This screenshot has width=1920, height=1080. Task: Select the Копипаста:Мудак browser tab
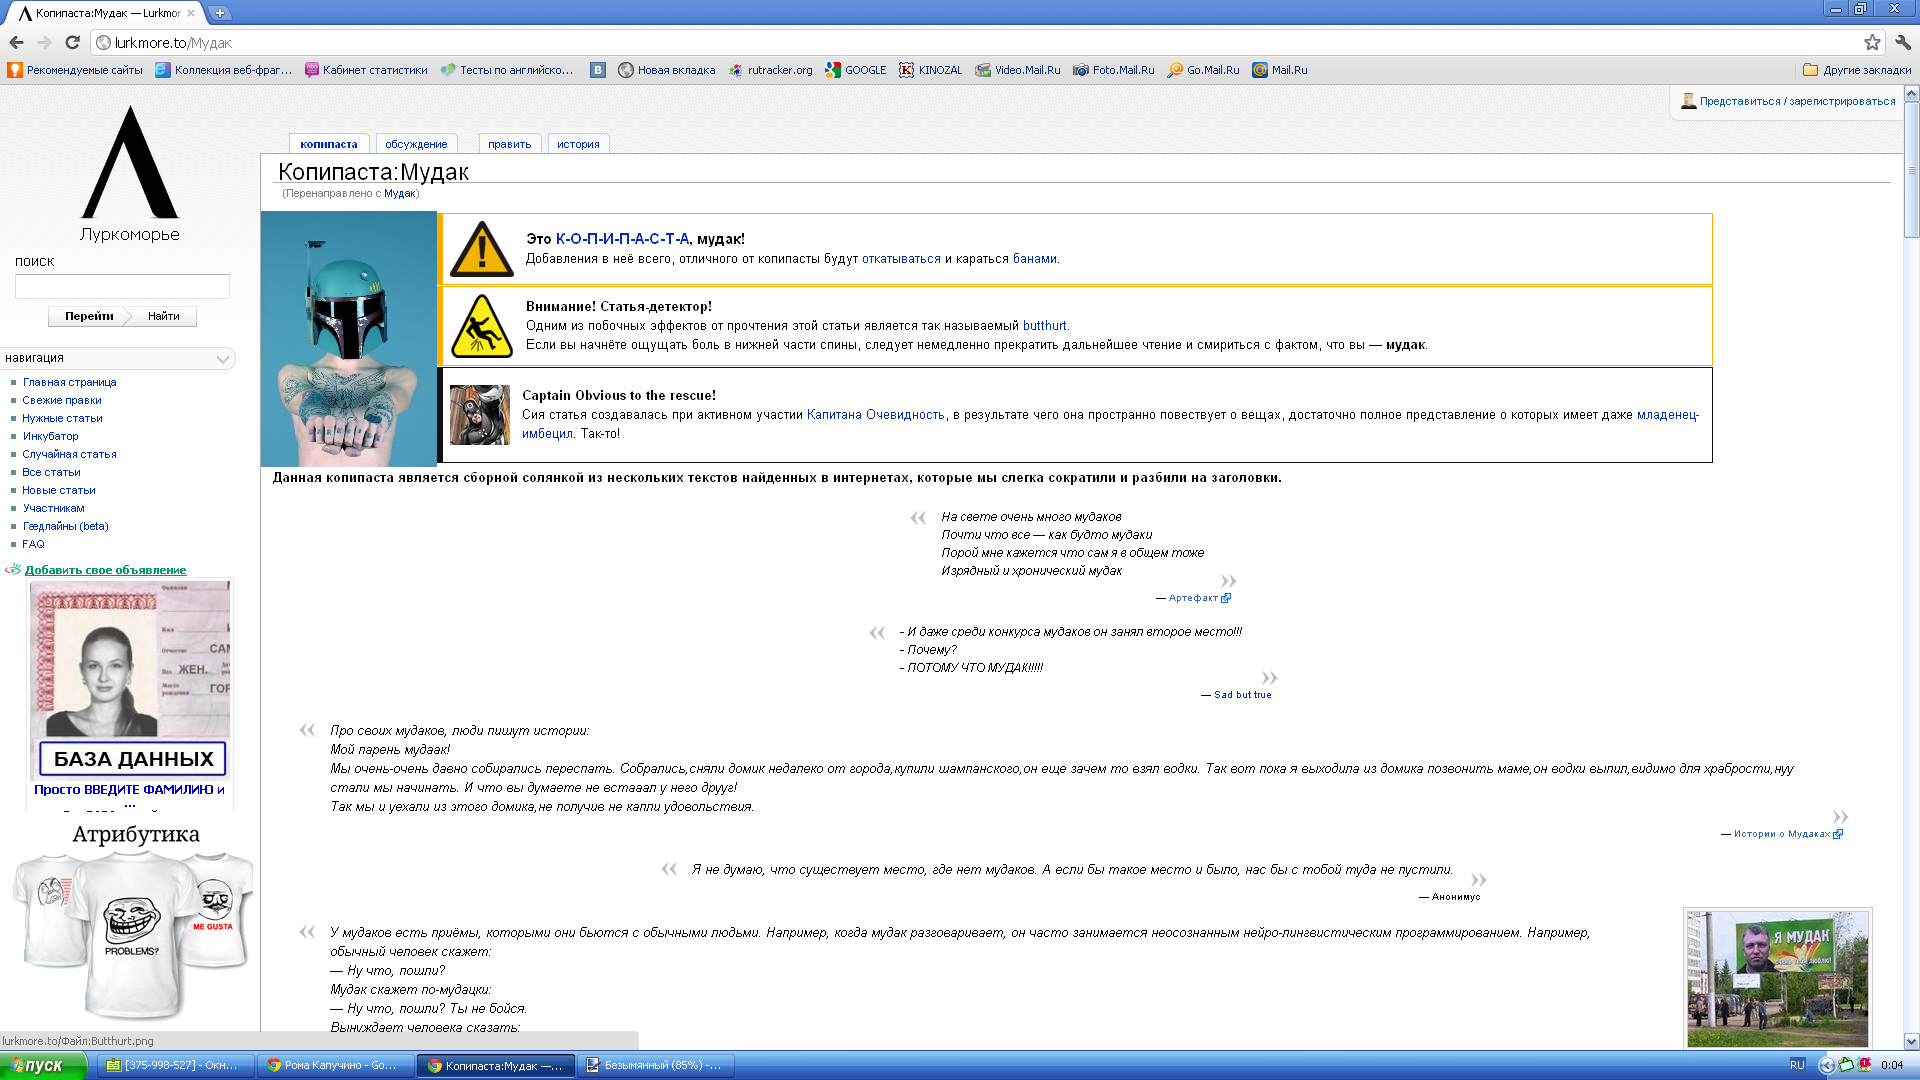(105, 13)
